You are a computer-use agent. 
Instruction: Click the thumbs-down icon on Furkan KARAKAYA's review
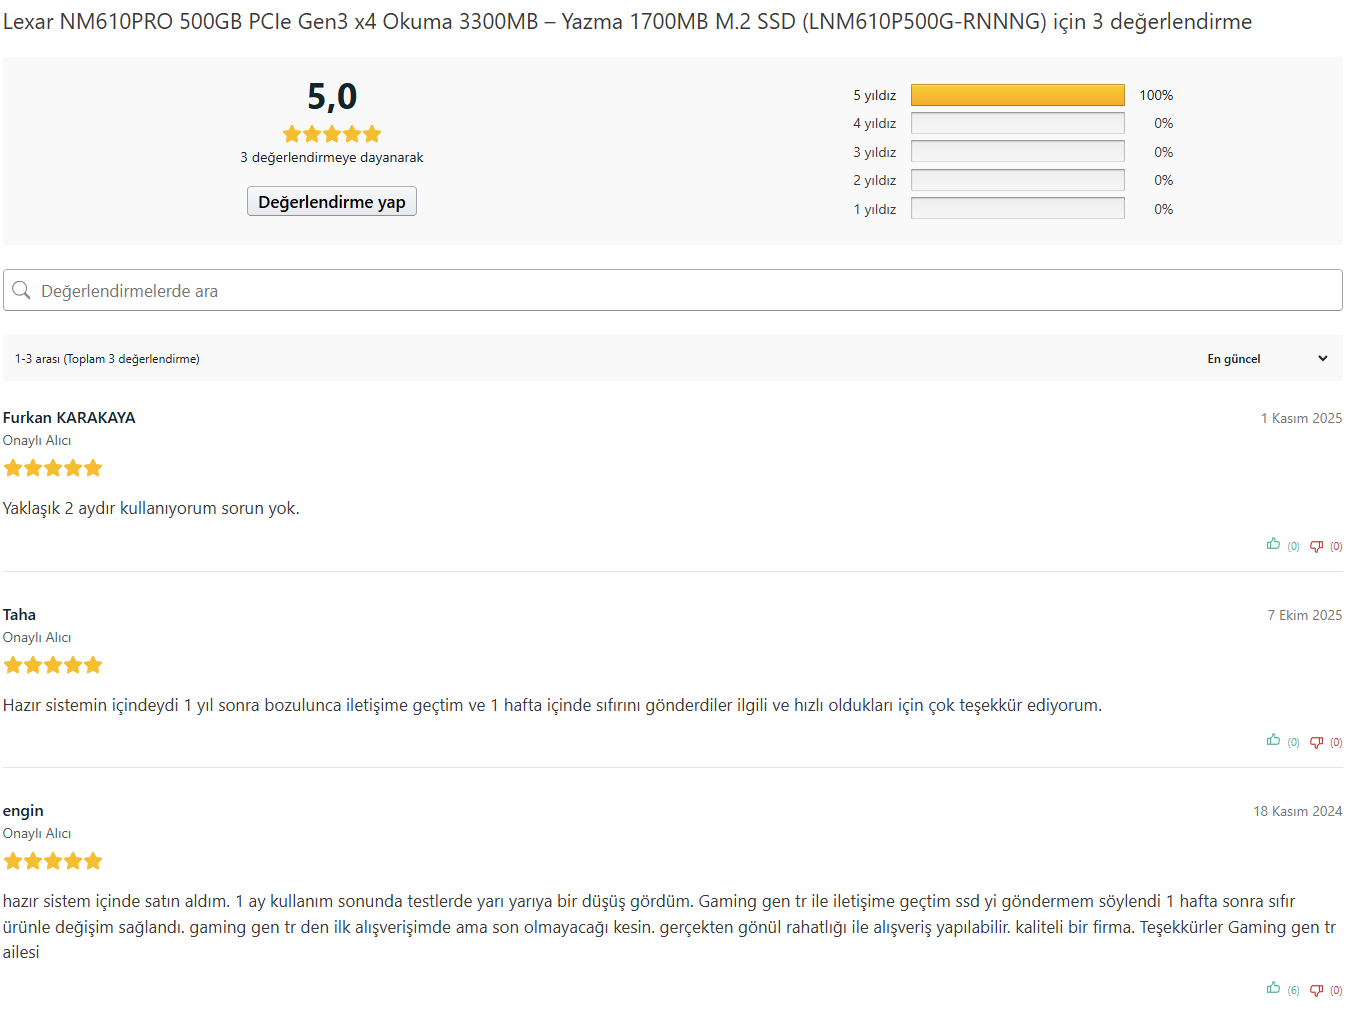[1316, 546]
